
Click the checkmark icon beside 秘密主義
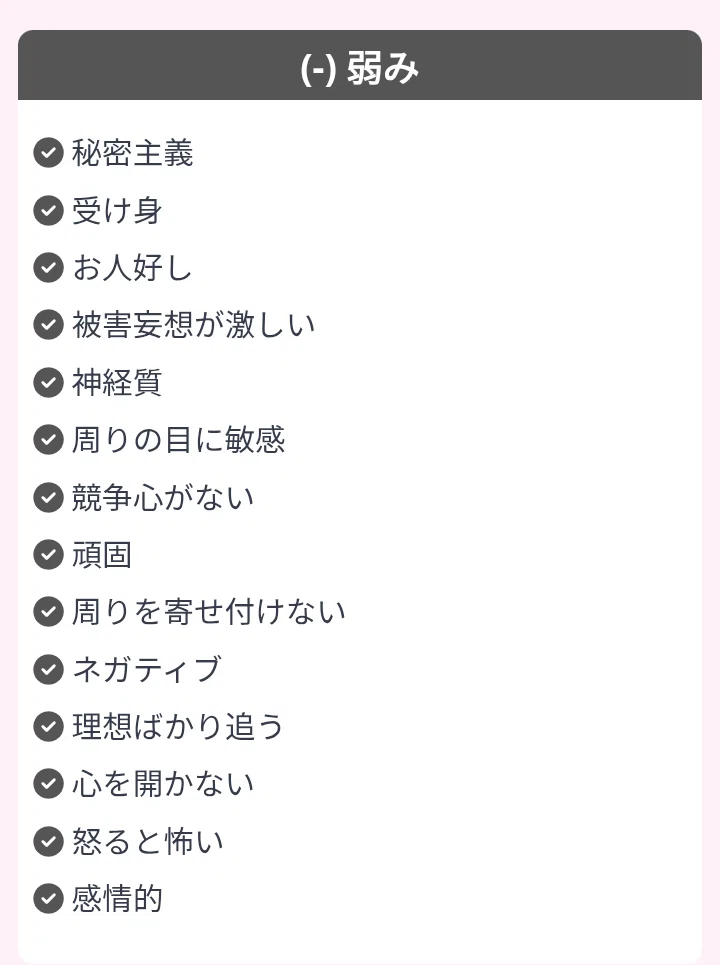tap(49, 153)
